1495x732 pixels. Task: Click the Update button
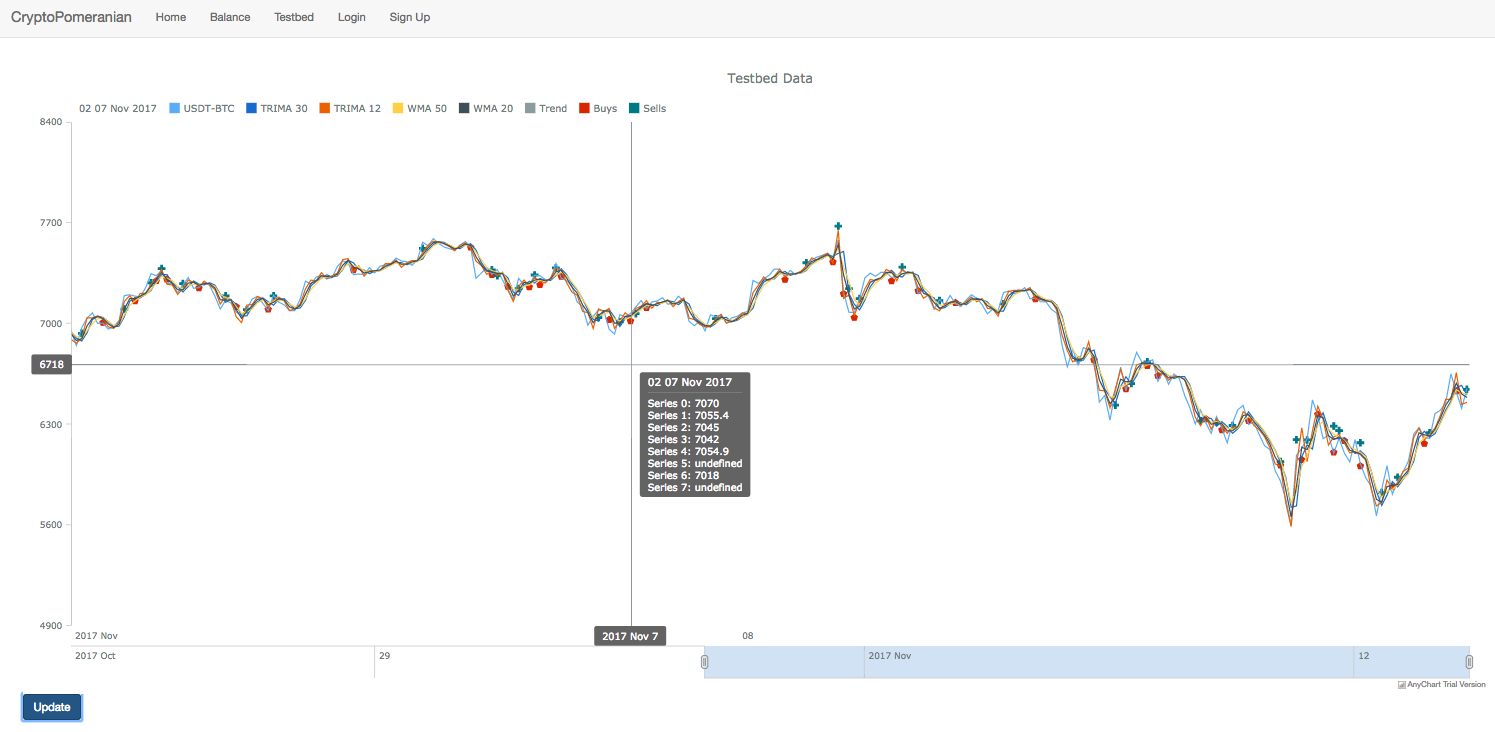(x=52, y=707)
